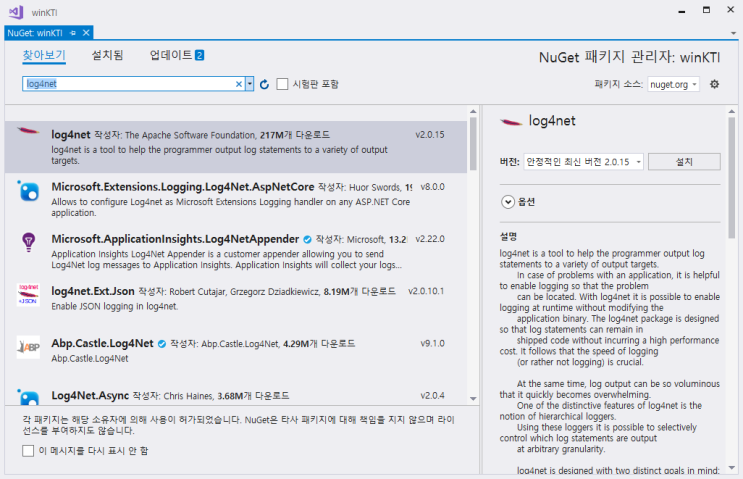
Task: Select the Abp.Castle.Log4Net package name
Action: pos(102,343)
